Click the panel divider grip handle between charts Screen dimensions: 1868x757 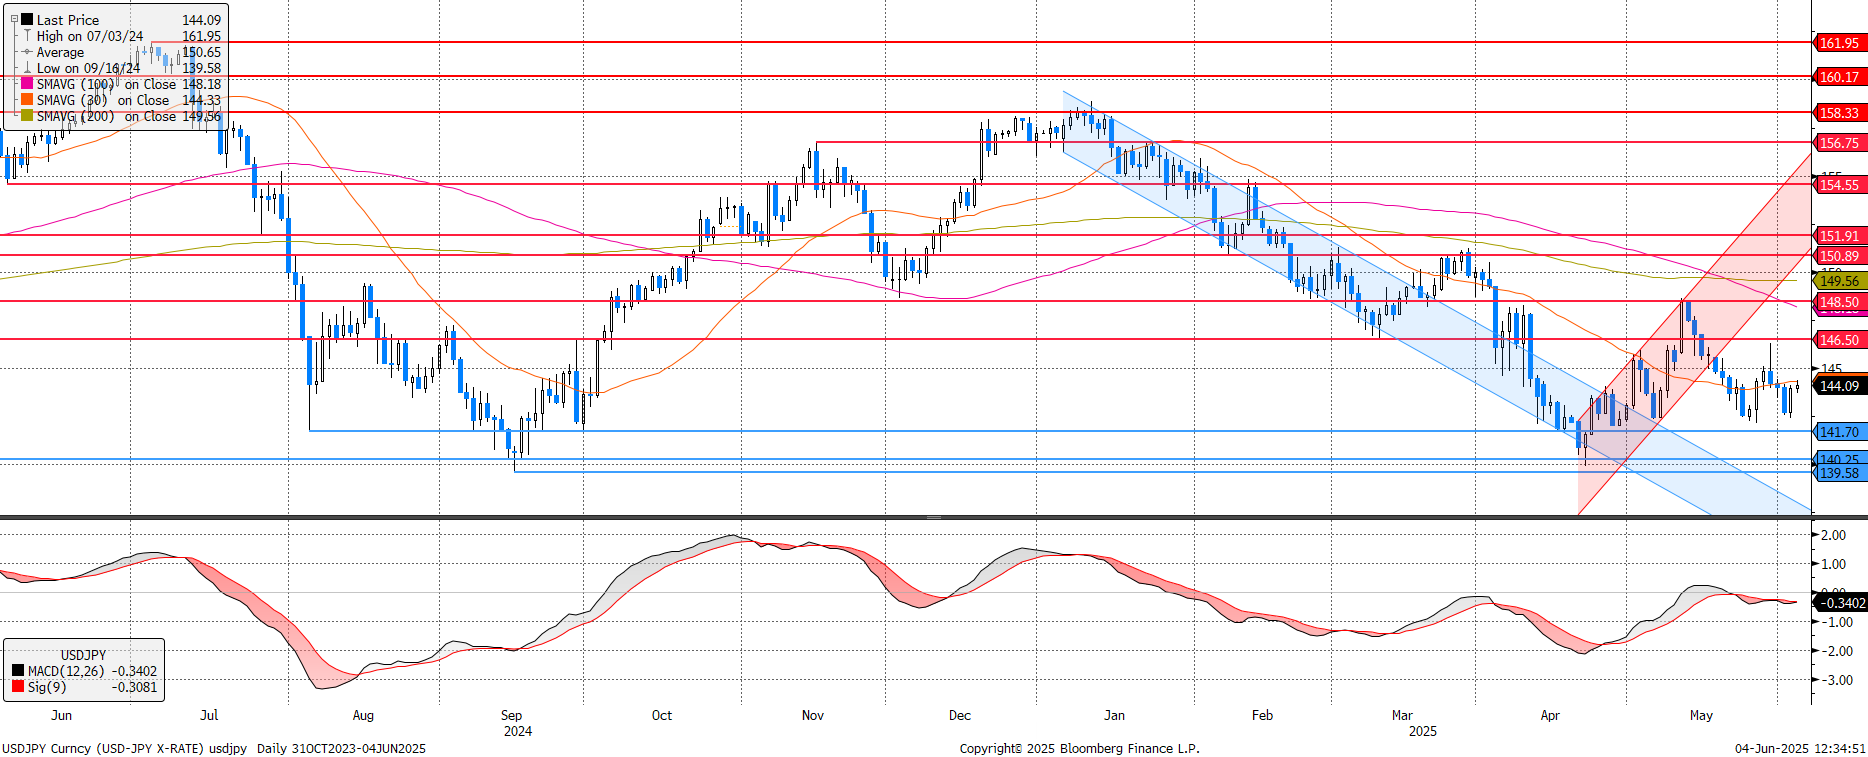pos(933,518)
